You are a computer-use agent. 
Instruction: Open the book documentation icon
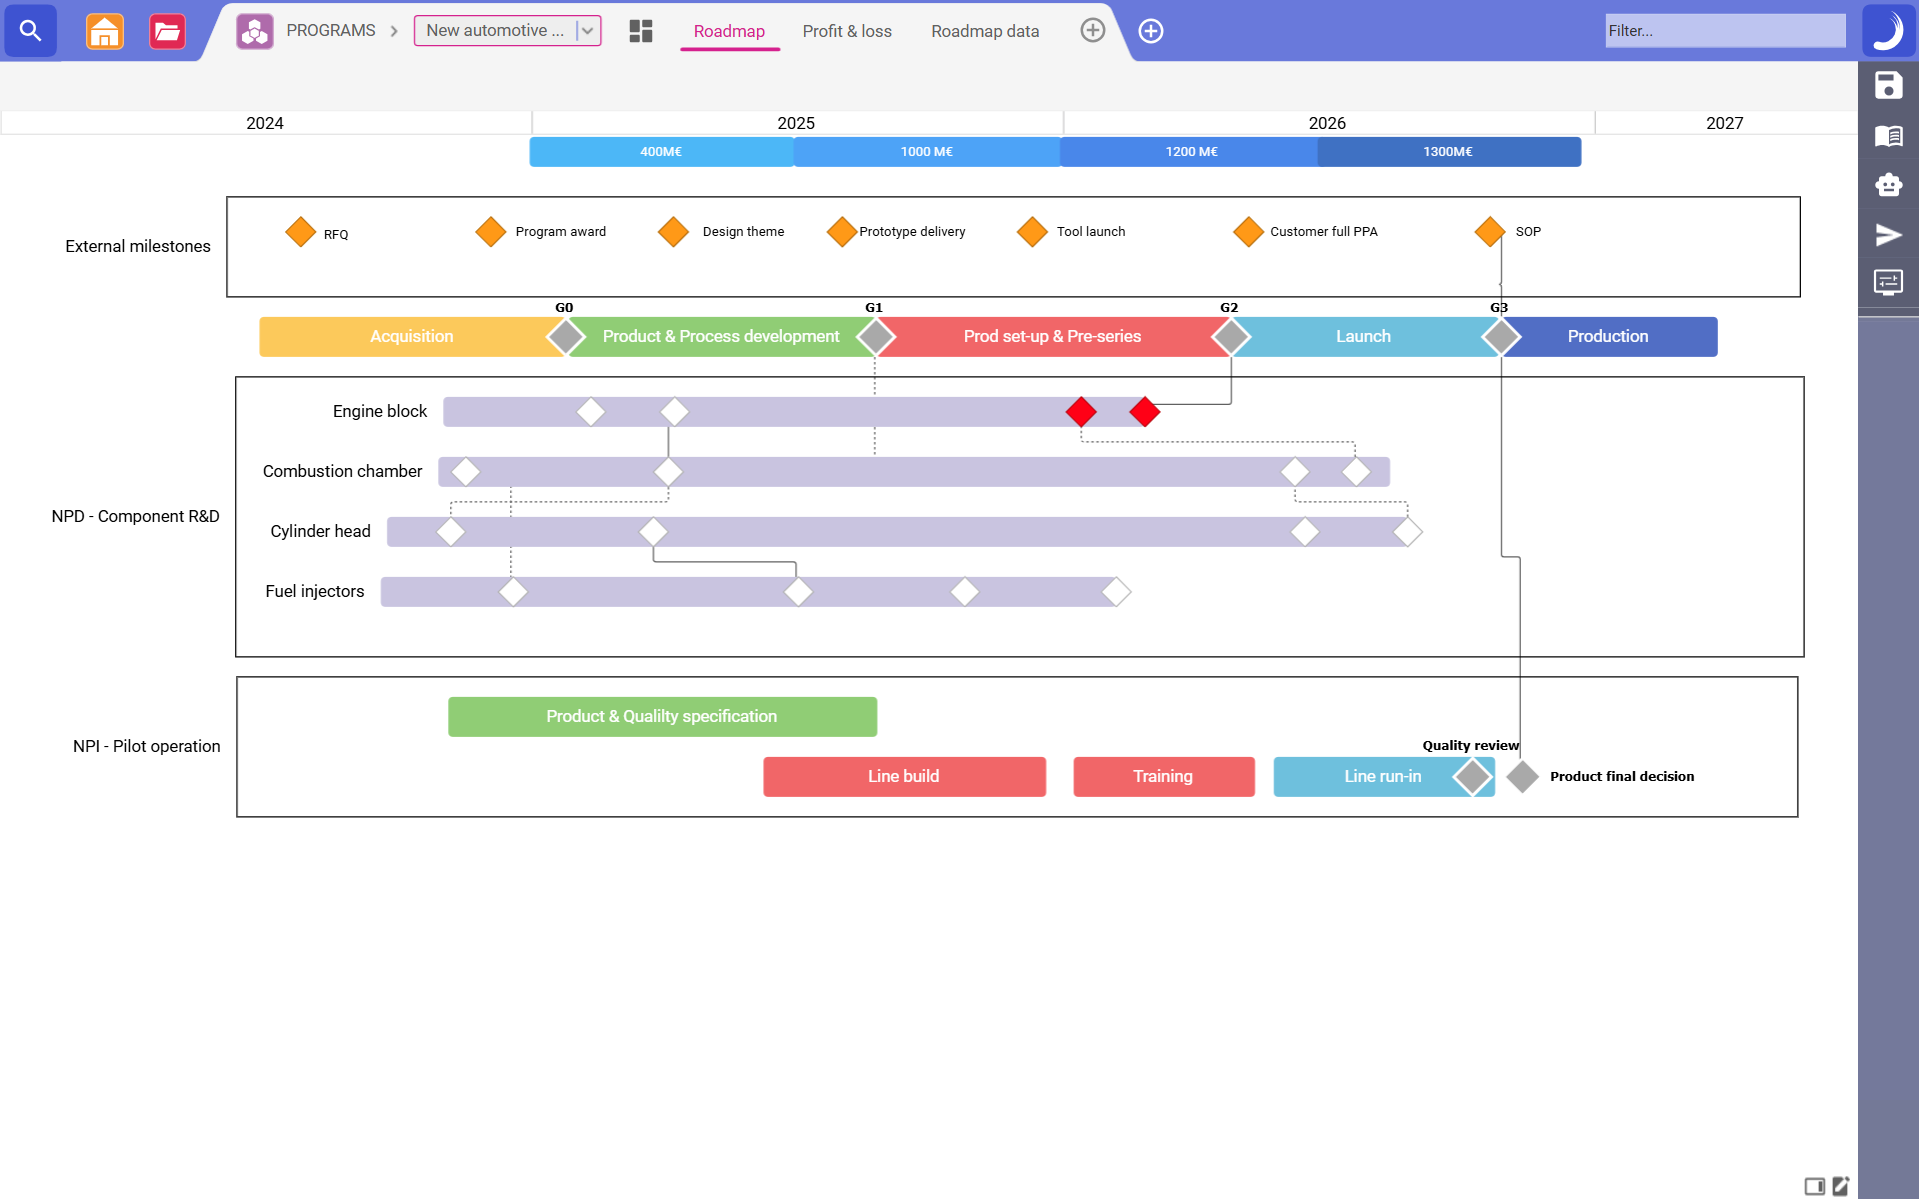1888,135
